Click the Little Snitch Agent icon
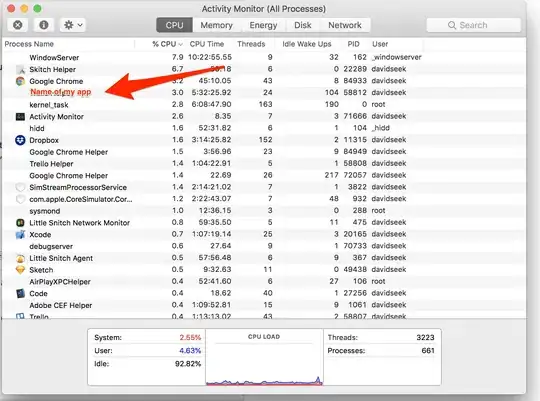Viewport: 540px width, 401px height. click(20, 258)
